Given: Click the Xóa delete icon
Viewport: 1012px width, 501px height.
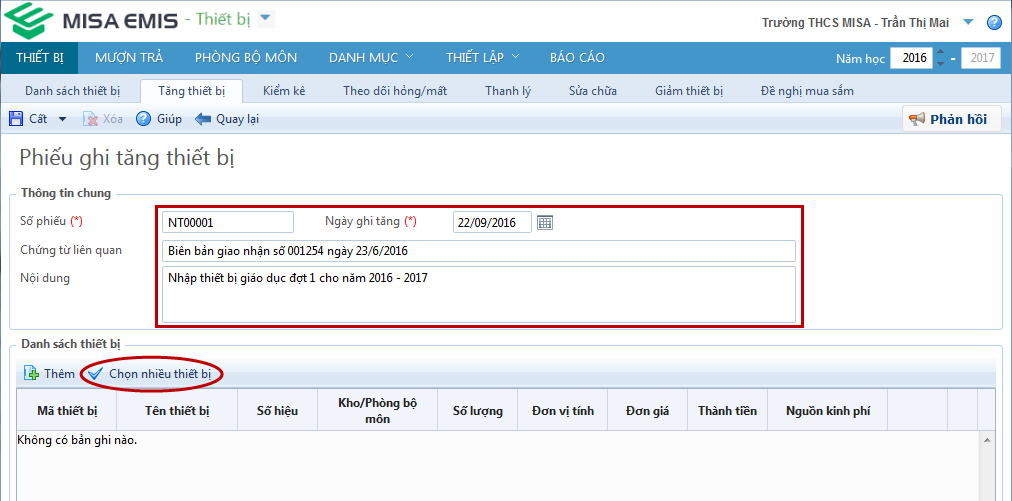Looking at the screenshot, I should pos(90,119).
